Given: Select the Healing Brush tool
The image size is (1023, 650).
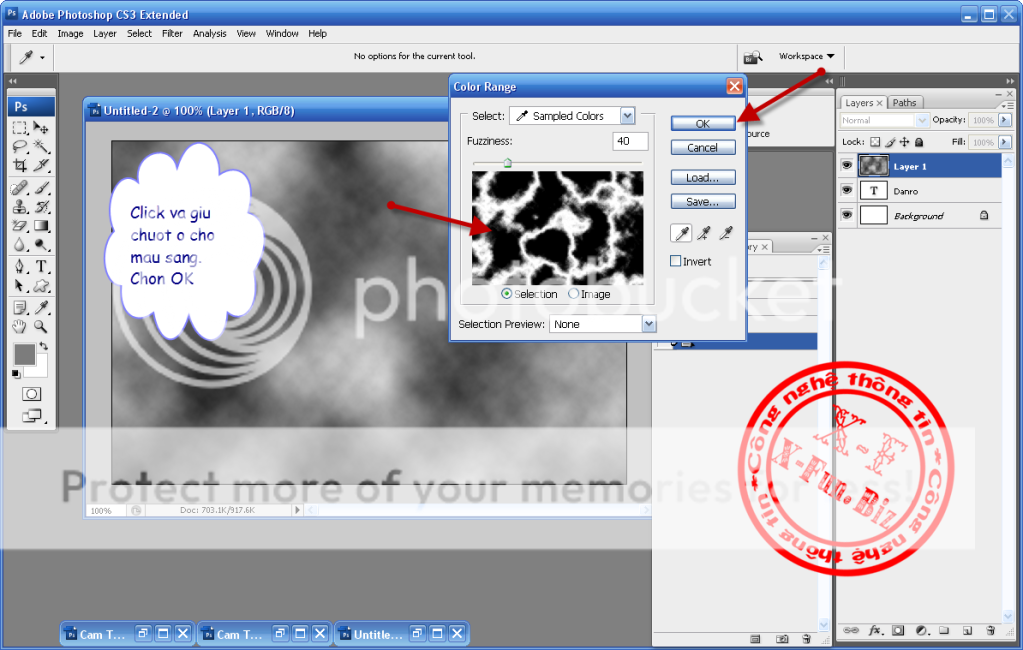Looking at the screenshot, I should point(20,189).
